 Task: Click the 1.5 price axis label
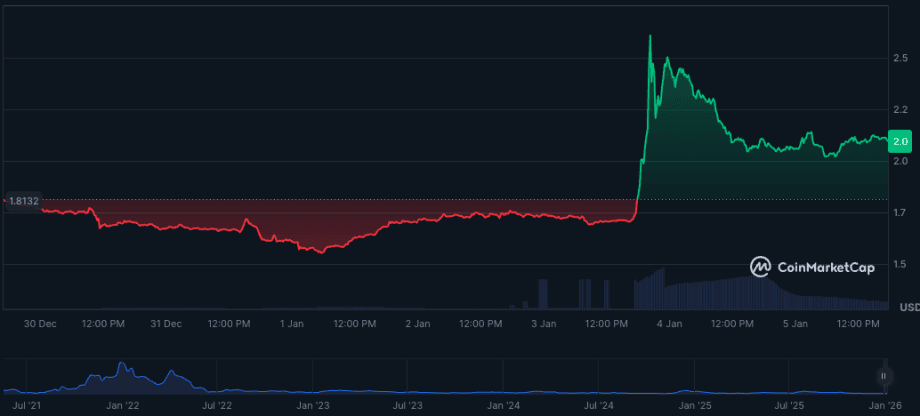click(x=901, y=264)
